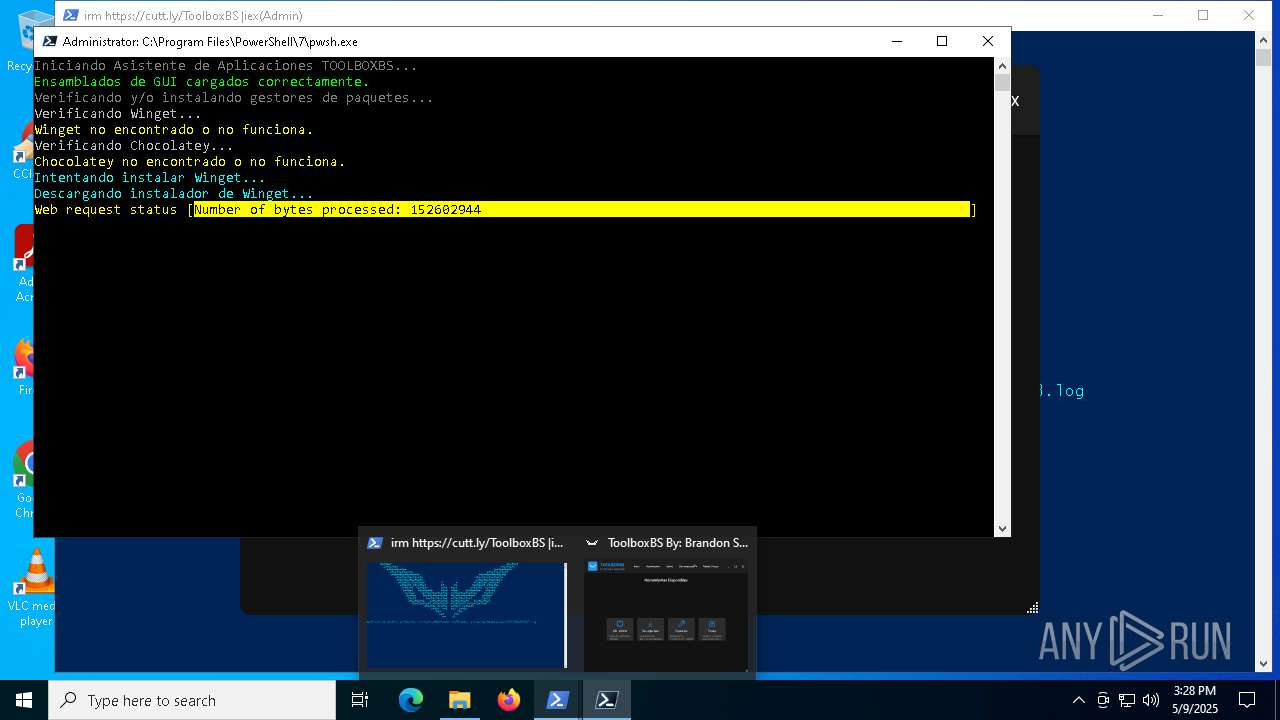The width and height of the screenshot is (1280, 720).
Task: Show hidden system tray icons
Action: [x=1078, y=700]
